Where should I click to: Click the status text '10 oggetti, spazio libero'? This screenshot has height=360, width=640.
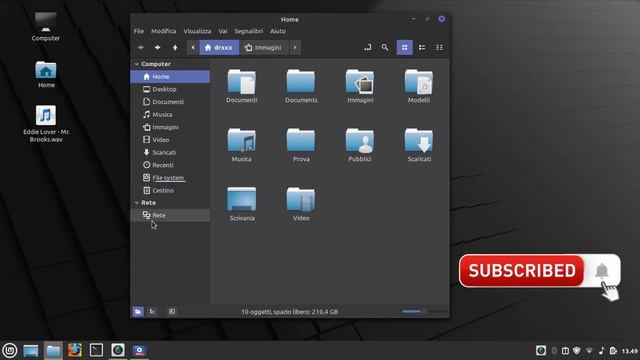click(x=289, y=312)
